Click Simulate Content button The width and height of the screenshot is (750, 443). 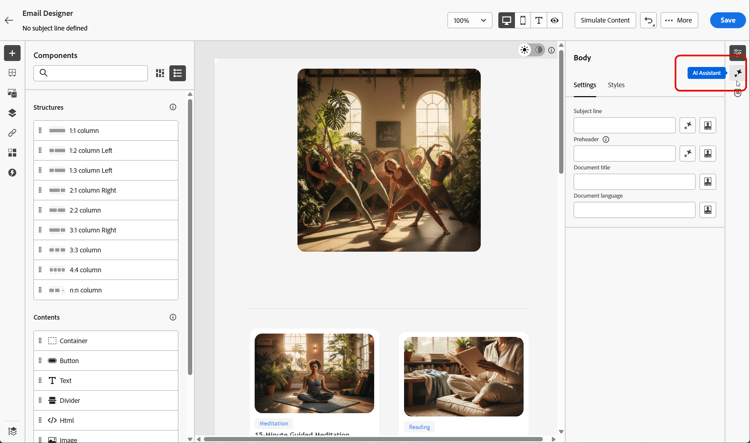(605, 21)
